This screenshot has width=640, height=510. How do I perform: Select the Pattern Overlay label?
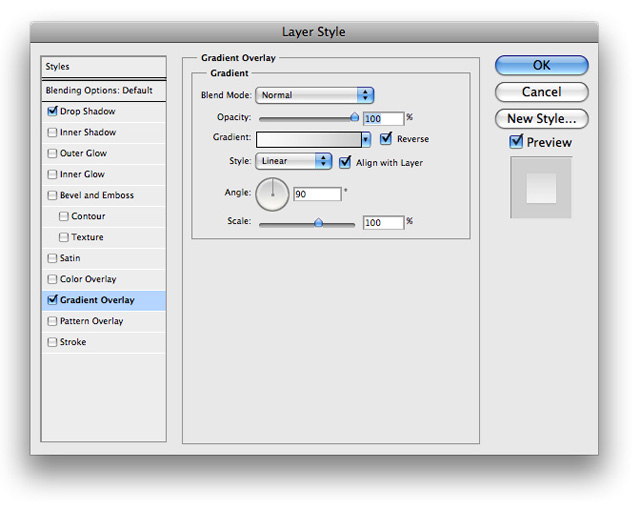91,321
